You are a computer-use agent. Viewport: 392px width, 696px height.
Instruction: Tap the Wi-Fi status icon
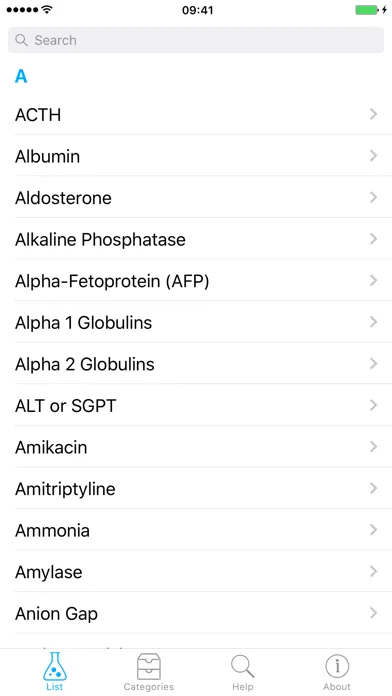(x=46, y=9)
